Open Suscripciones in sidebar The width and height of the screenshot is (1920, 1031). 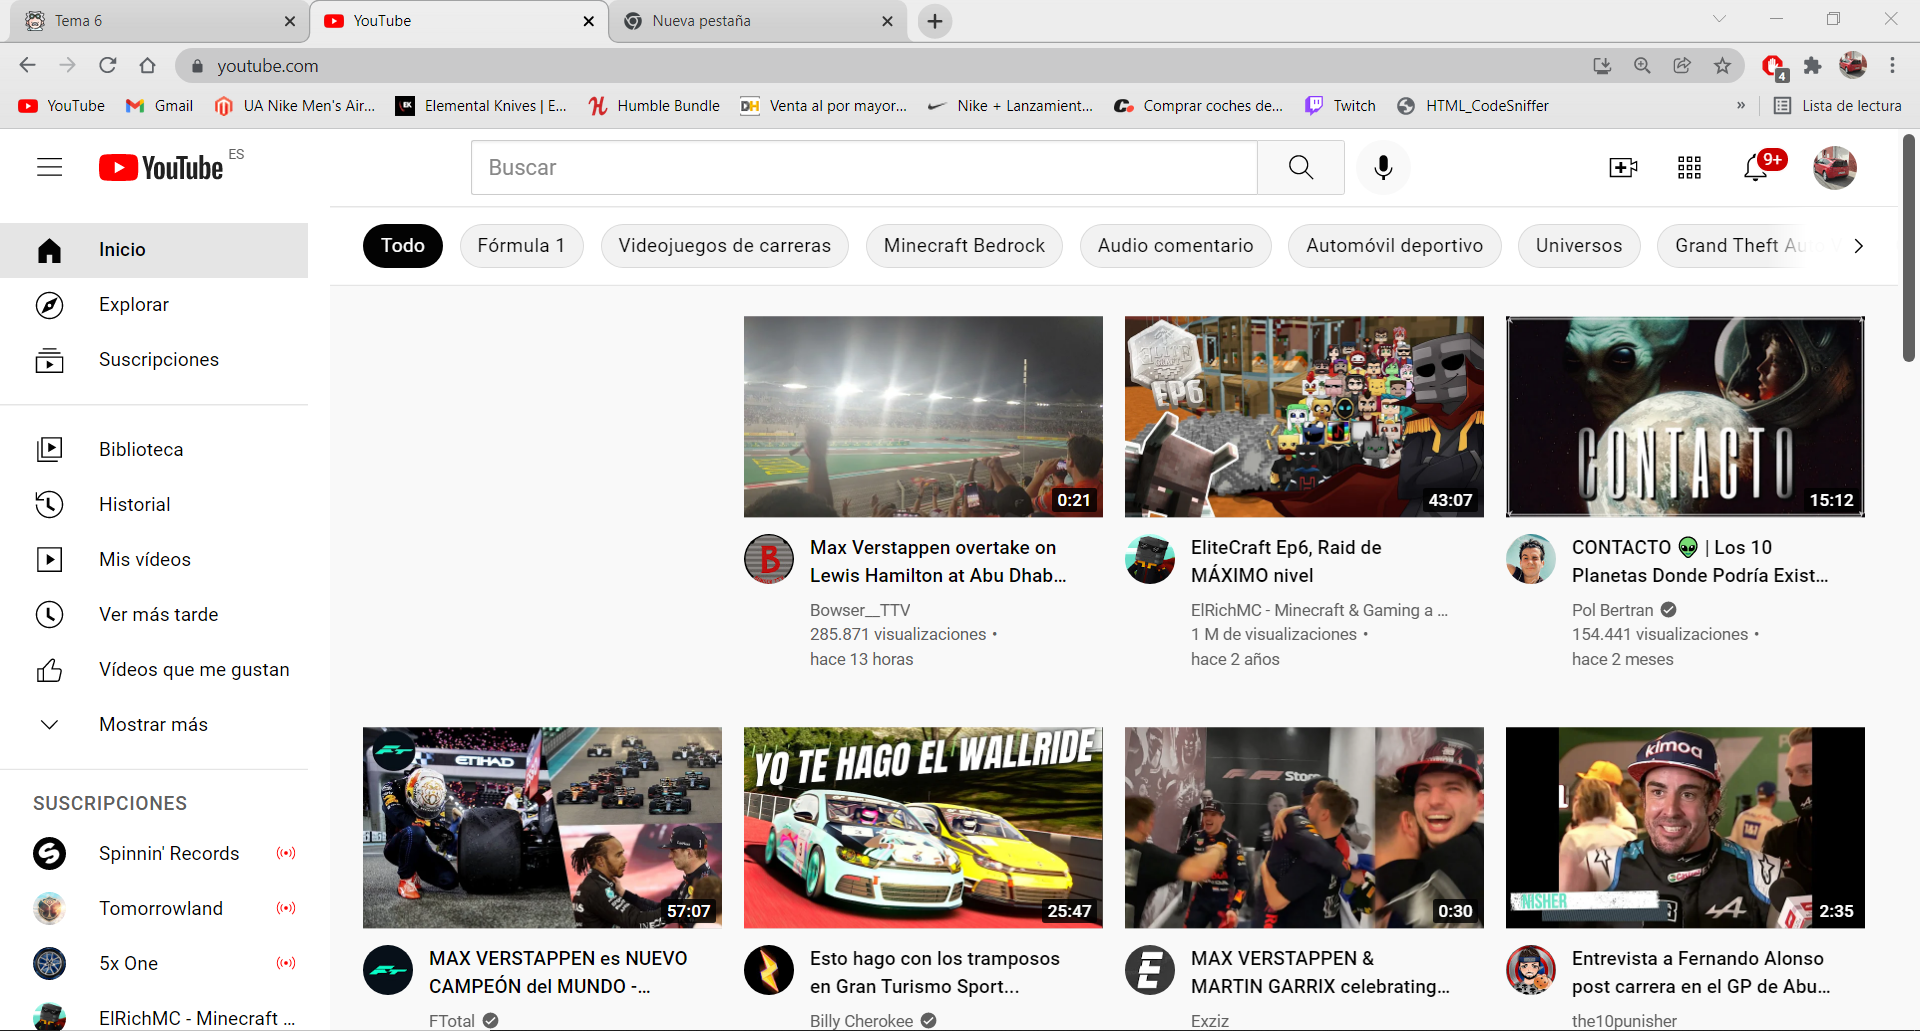coord(154,360)
